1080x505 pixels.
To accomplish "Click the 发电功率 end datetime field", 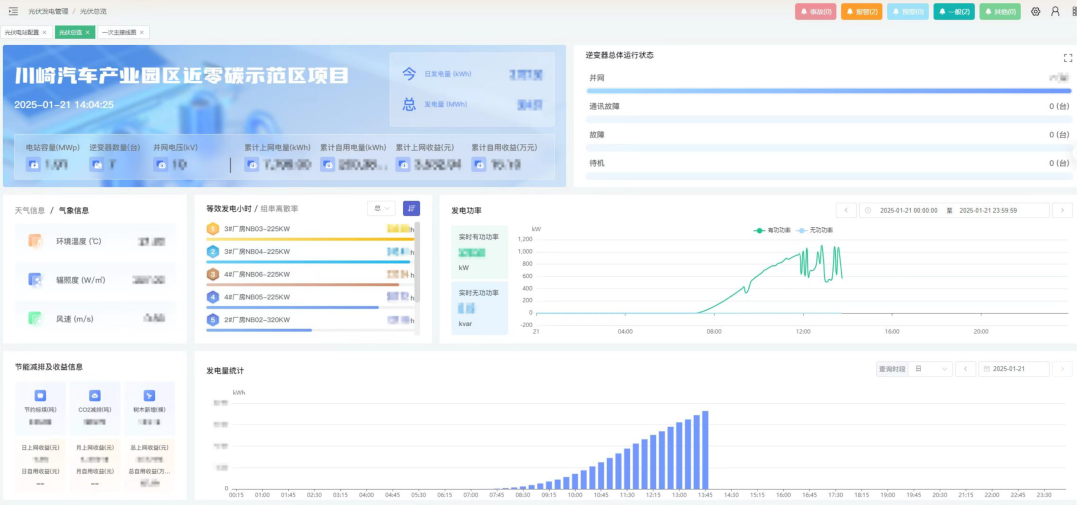I will click(988, 210).
